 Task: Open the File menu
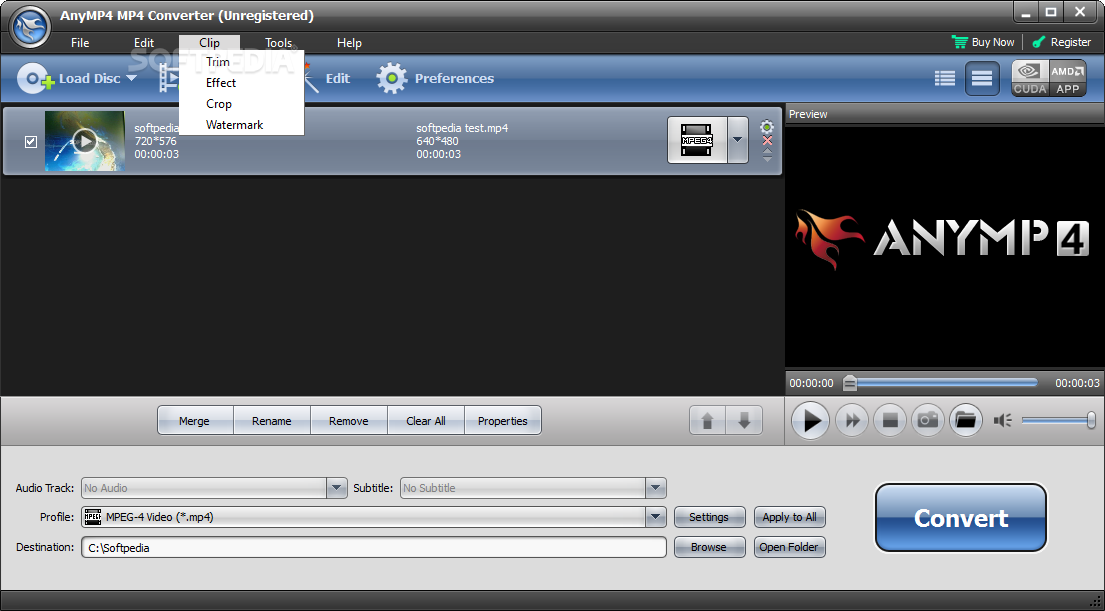(x=80, y=43)
